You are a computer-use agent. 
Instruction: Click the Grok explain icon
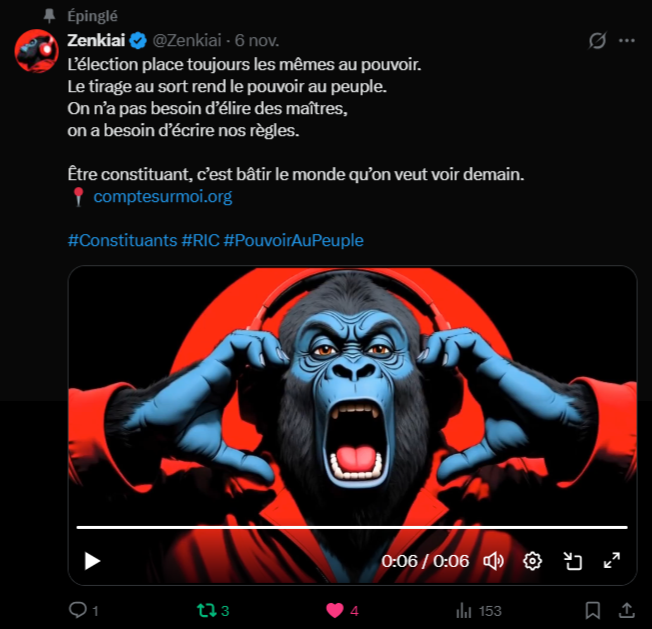coord(598,41)
